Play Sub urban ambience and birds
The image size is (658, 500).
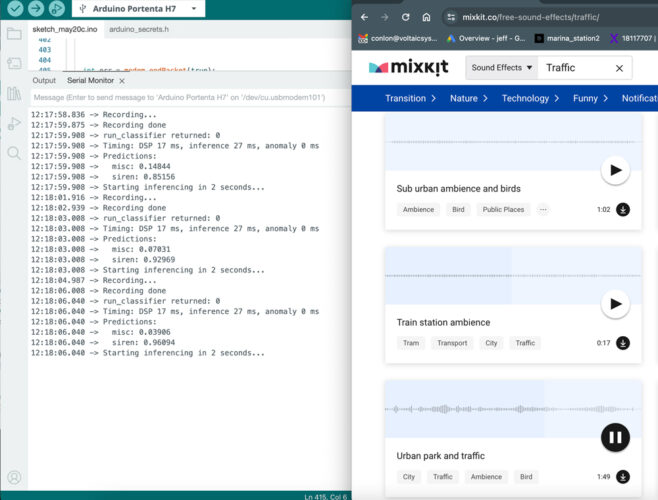tap(615, 170)
